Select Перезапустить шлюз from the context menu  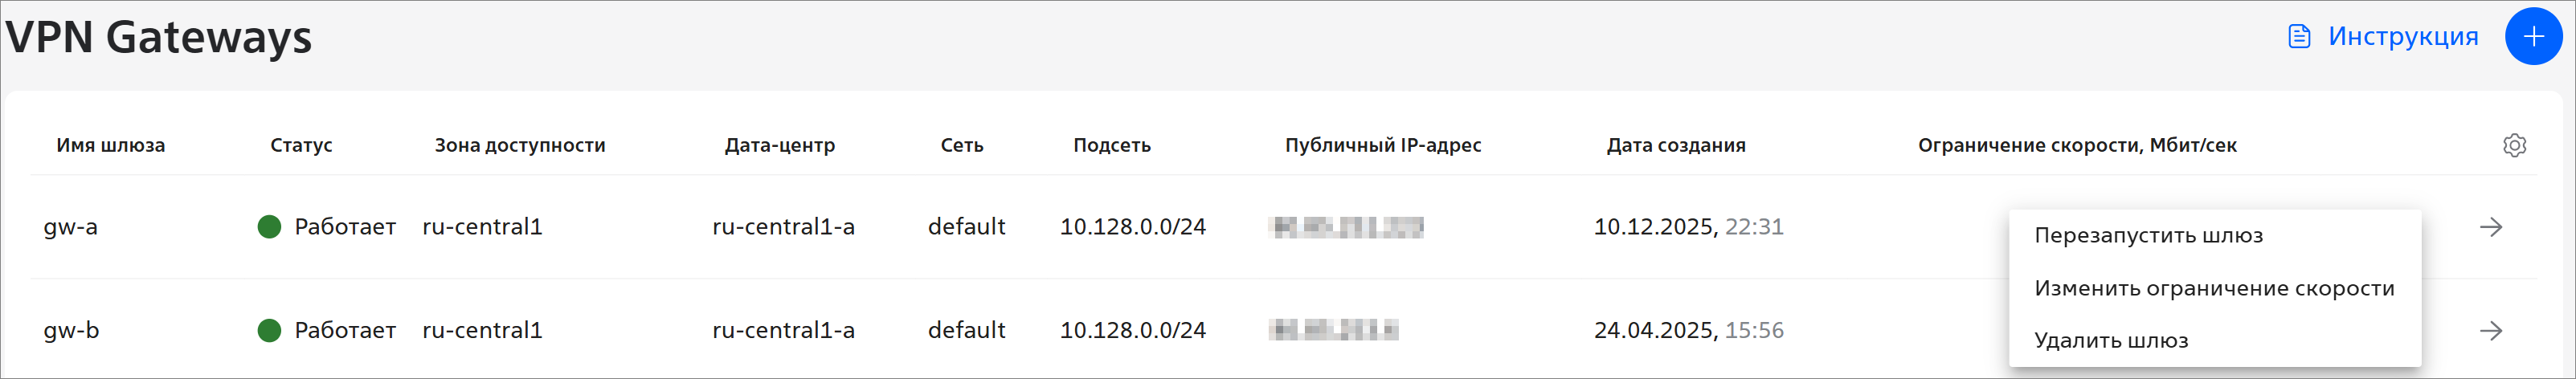[2148, 236]
